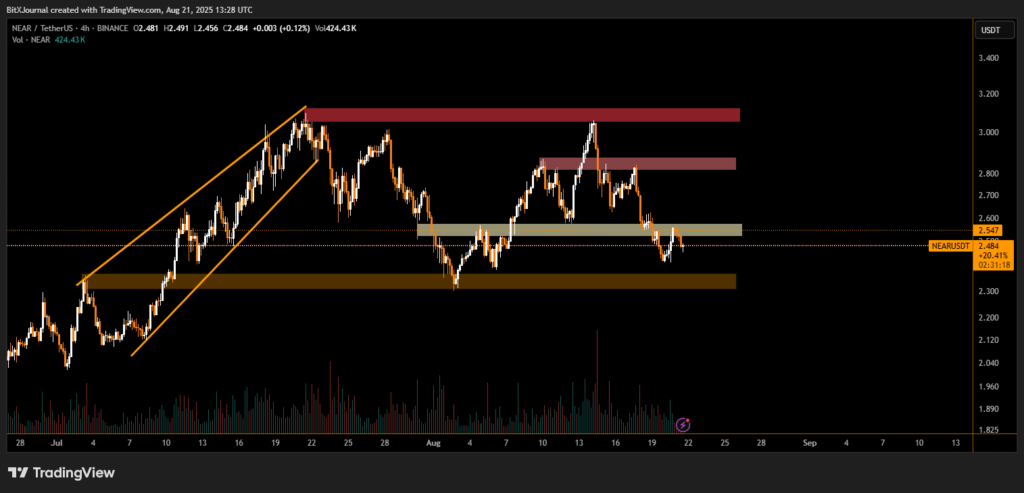The image size is (1024, 493).
Task: Click the purple lightning event icon
Action: pyautogui.click(x=684, y=425)
